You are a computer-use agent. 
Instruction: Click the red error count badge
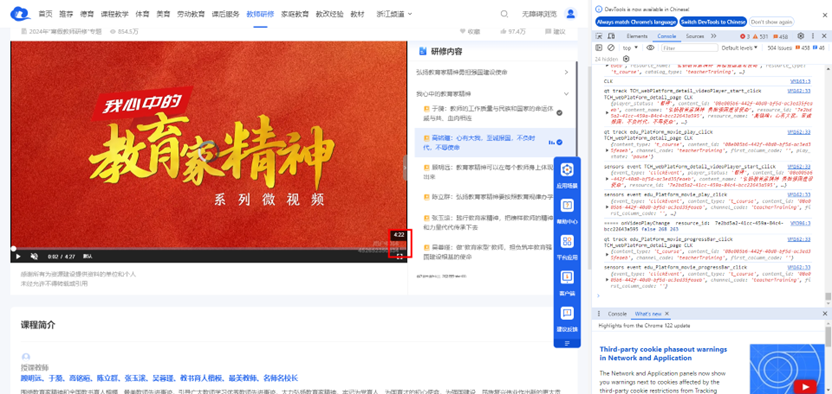click(x=745, y=36)
